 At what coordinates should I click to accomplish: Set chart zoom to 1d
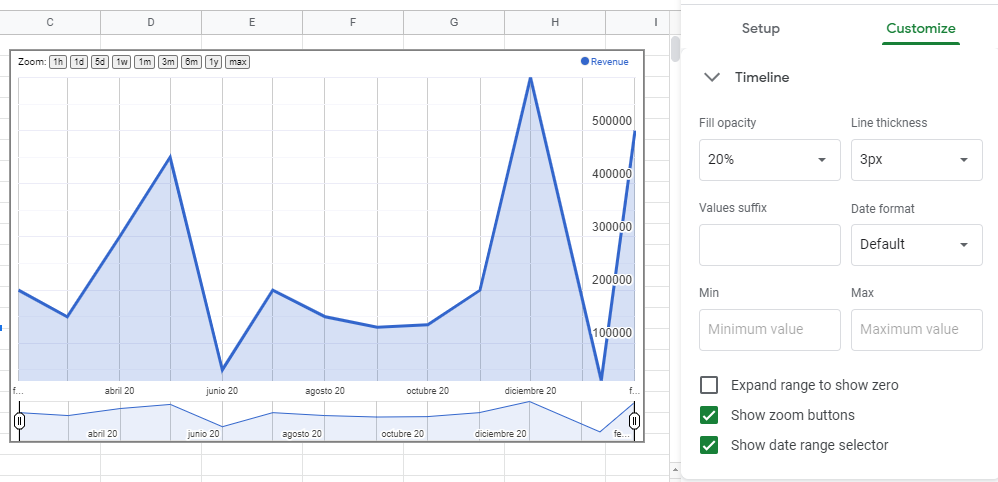point(79,62)
